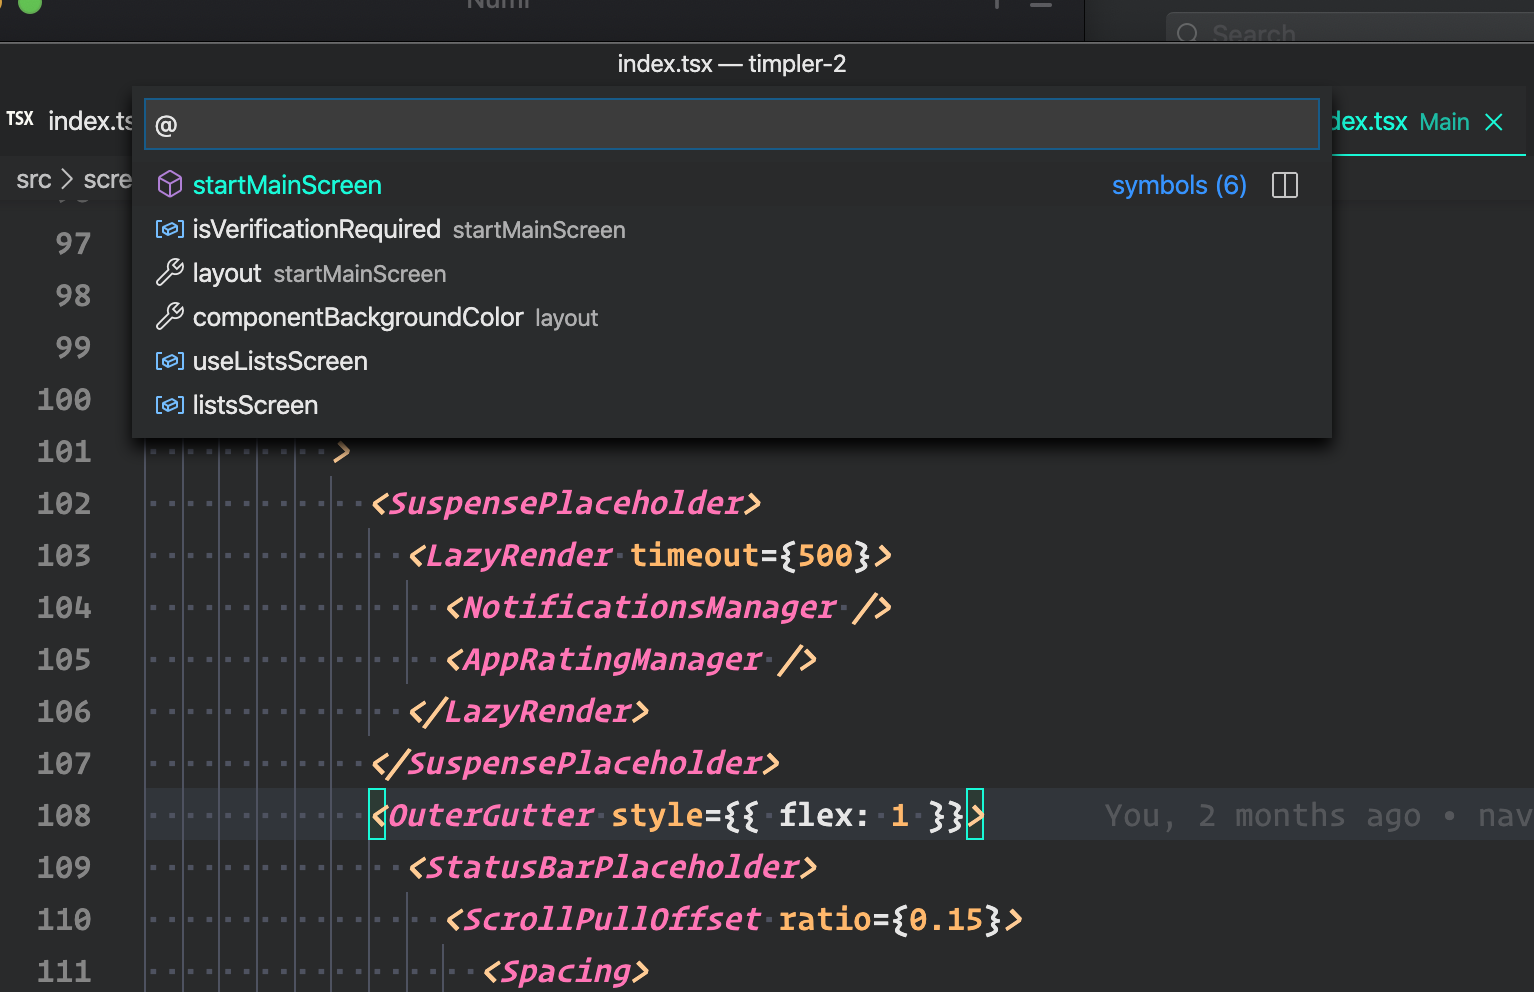Screen dimensions: 1534x992
Task: Click the OuterGutter style tag
Action: (677, 815)
